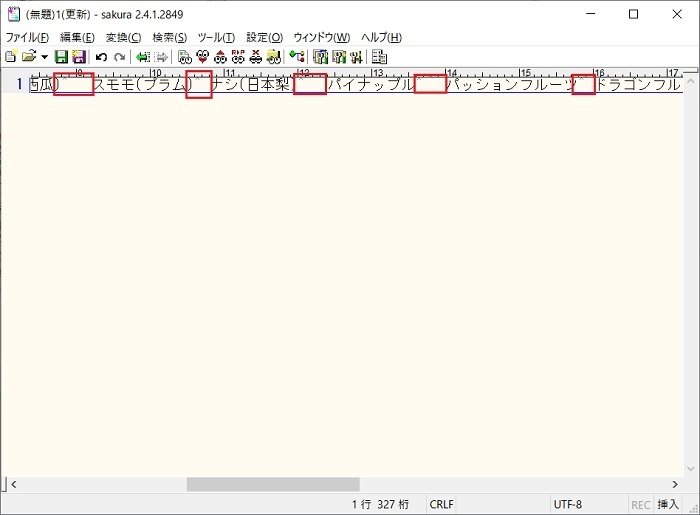Screen dimensions: 700x515
Task: Open common settings with the sliders icon
Action: pos(356,57)
